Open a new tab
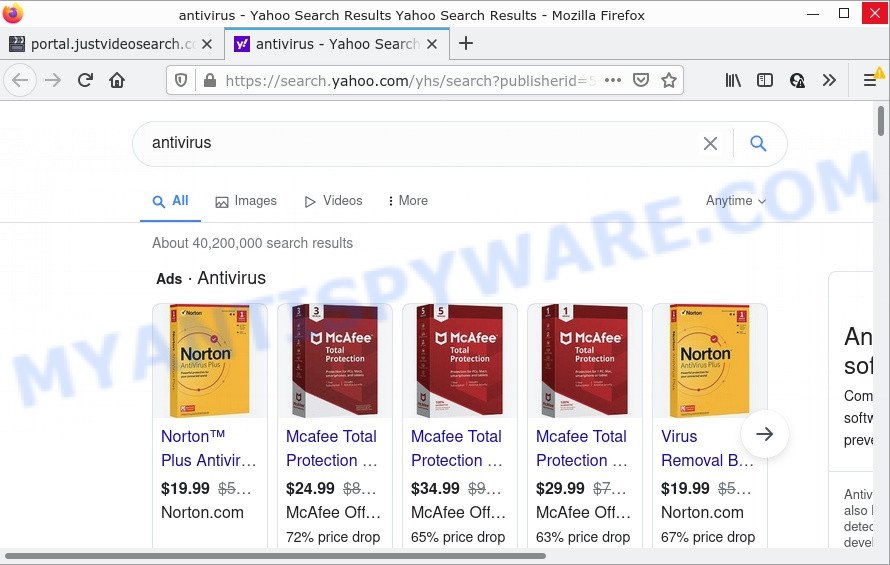890x565 pixels. 465,43
